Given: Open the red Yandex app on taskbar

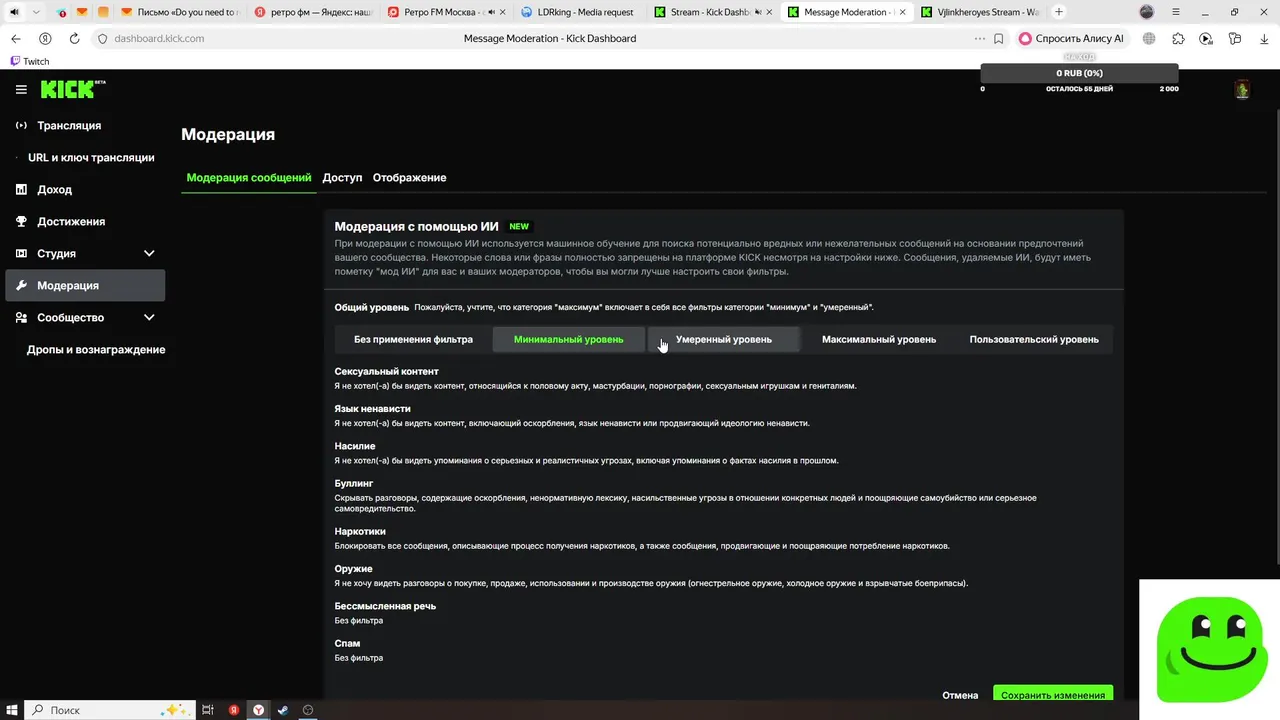Looking at the screenshot, I should (233, 710).
